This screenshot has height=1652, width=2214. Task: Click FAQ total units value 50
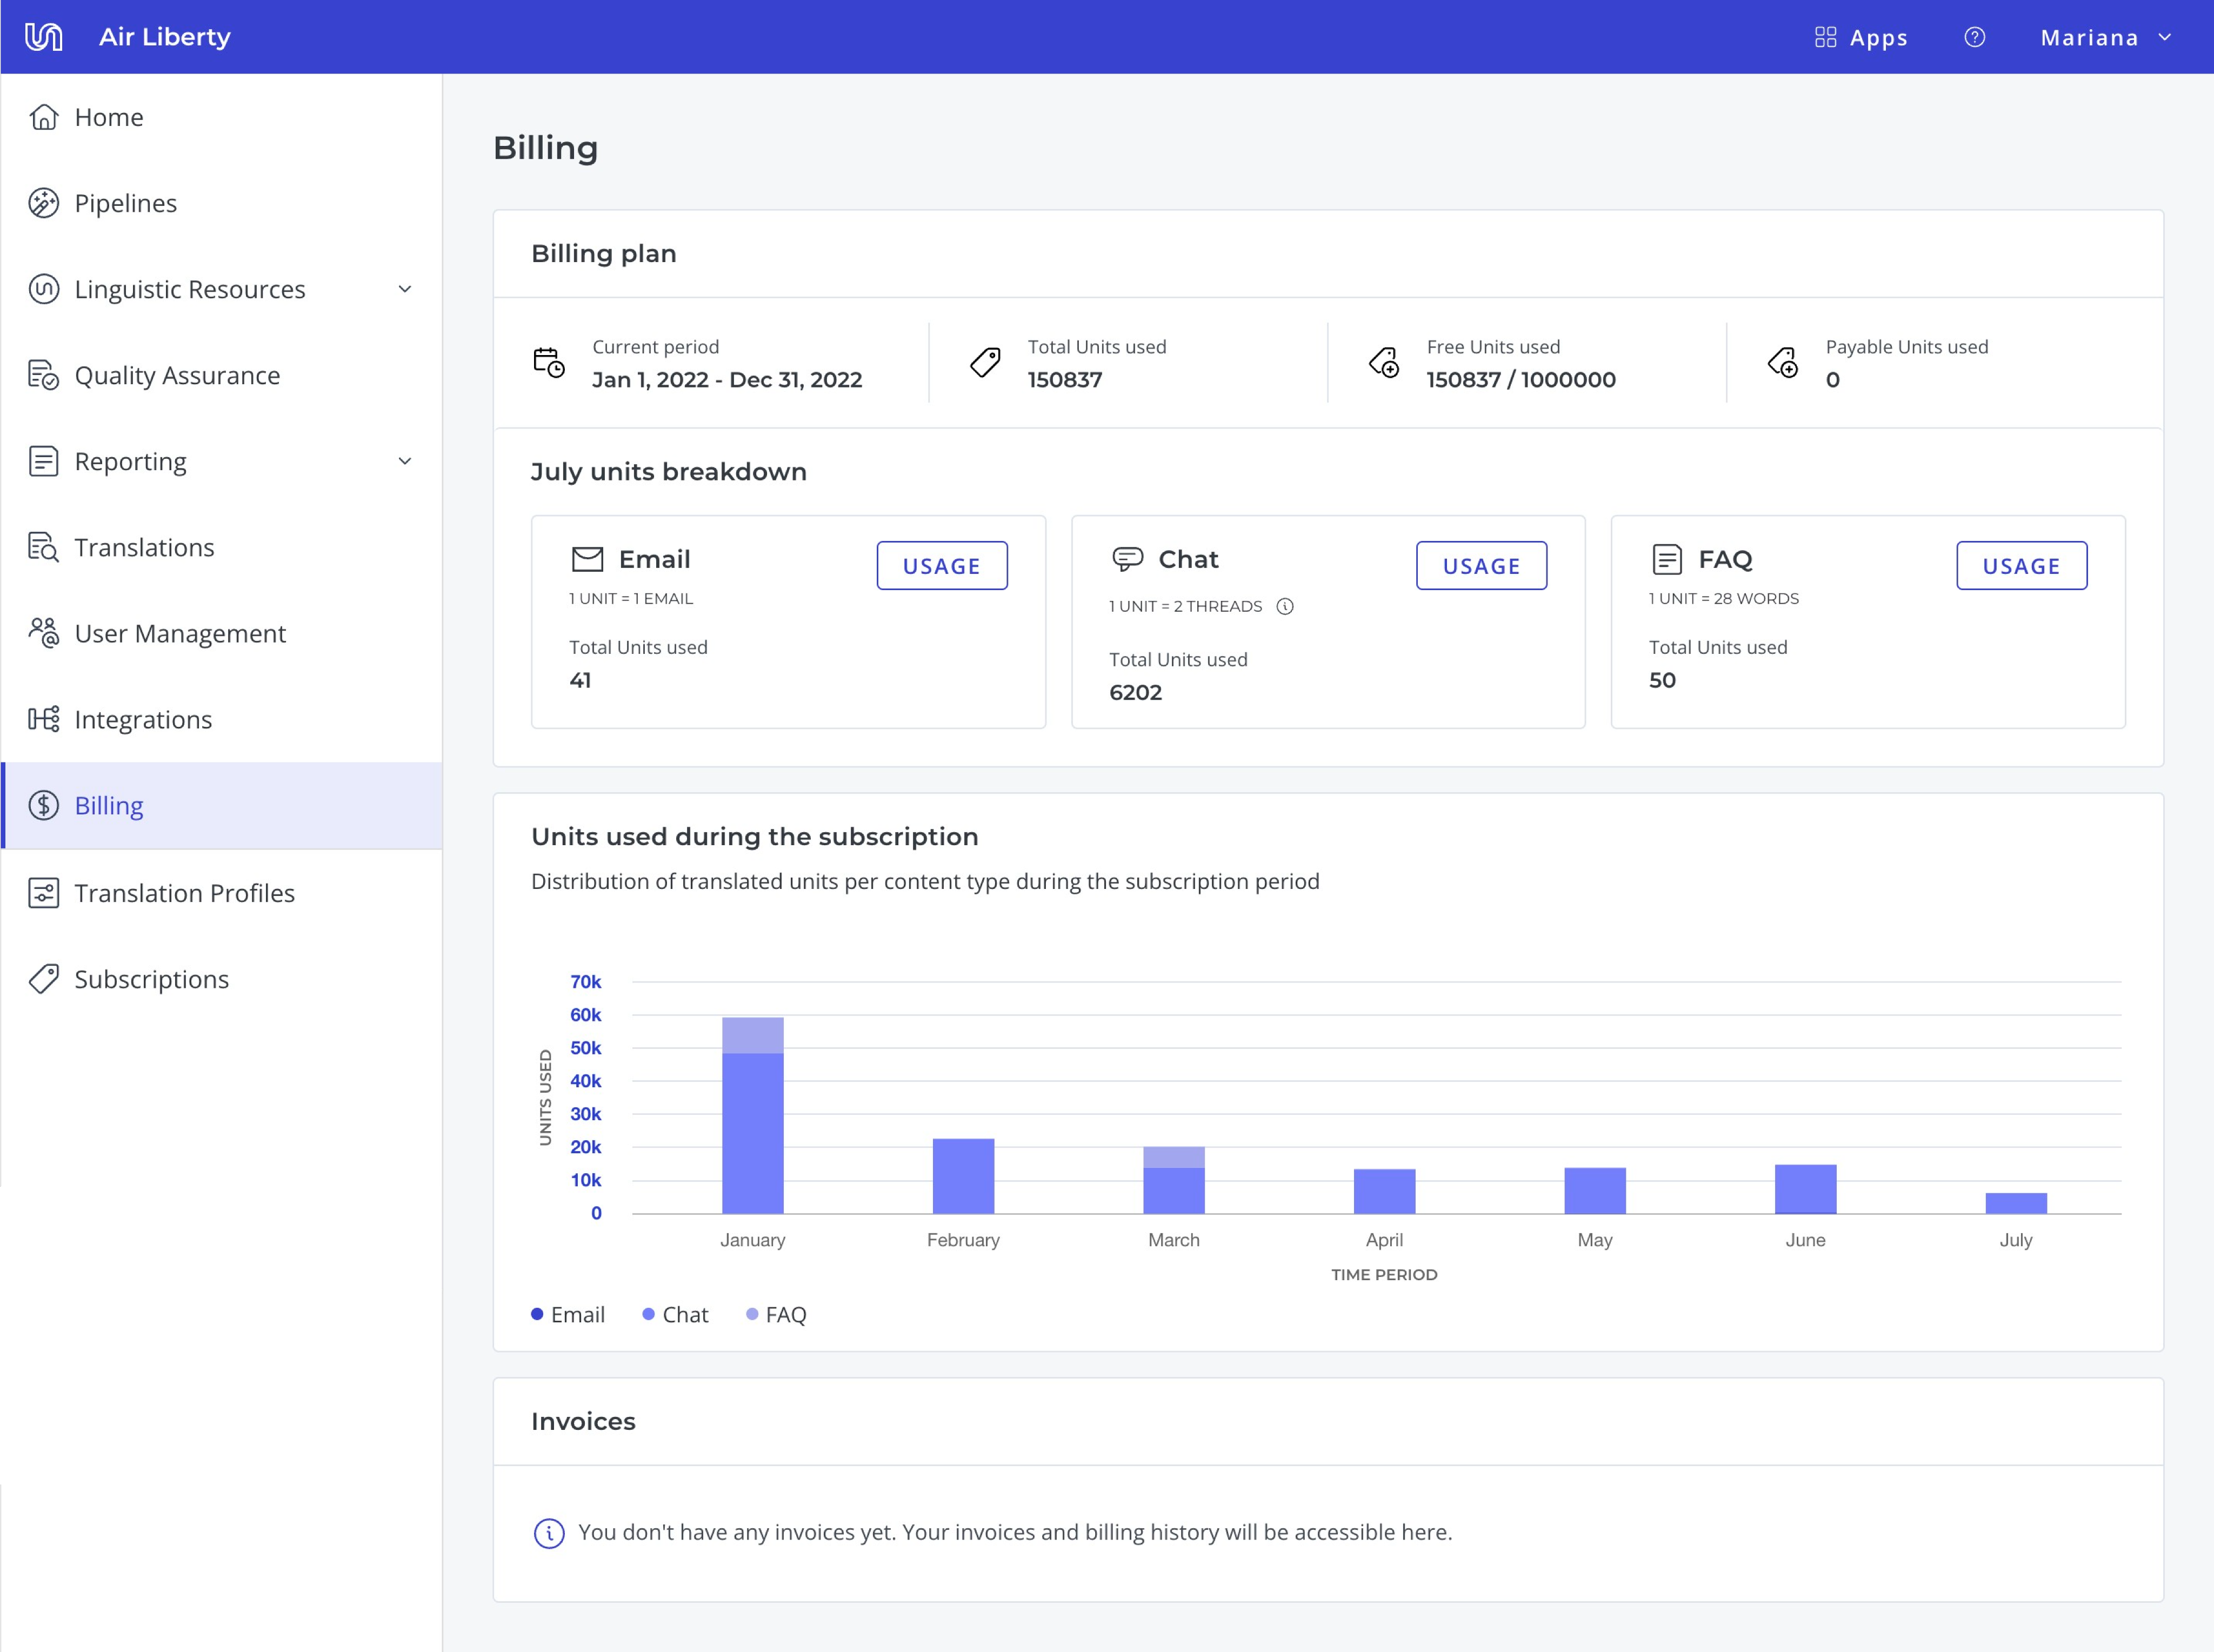click(1662, 680)
